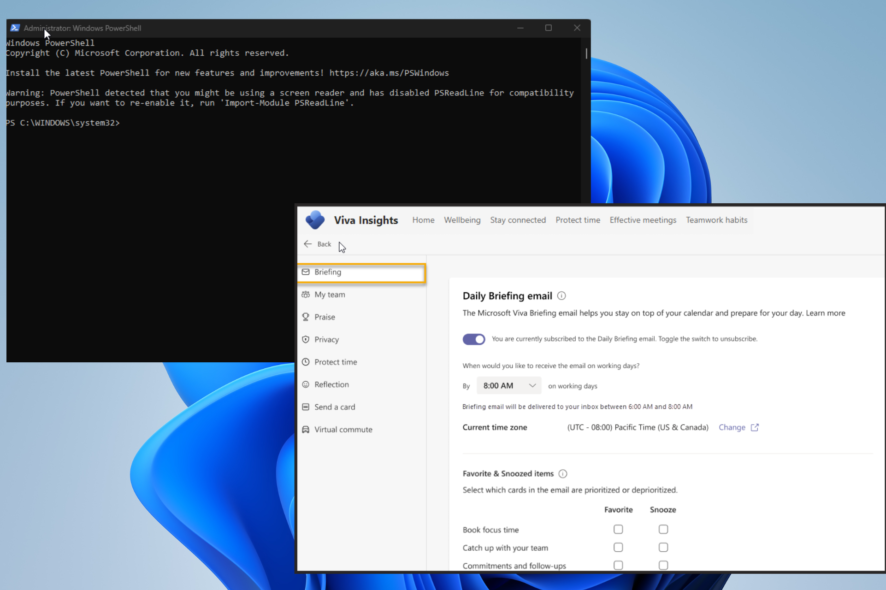Open the 8:00 AM delivery time dropdown
886x590 pixels.
tap(509, 385)
